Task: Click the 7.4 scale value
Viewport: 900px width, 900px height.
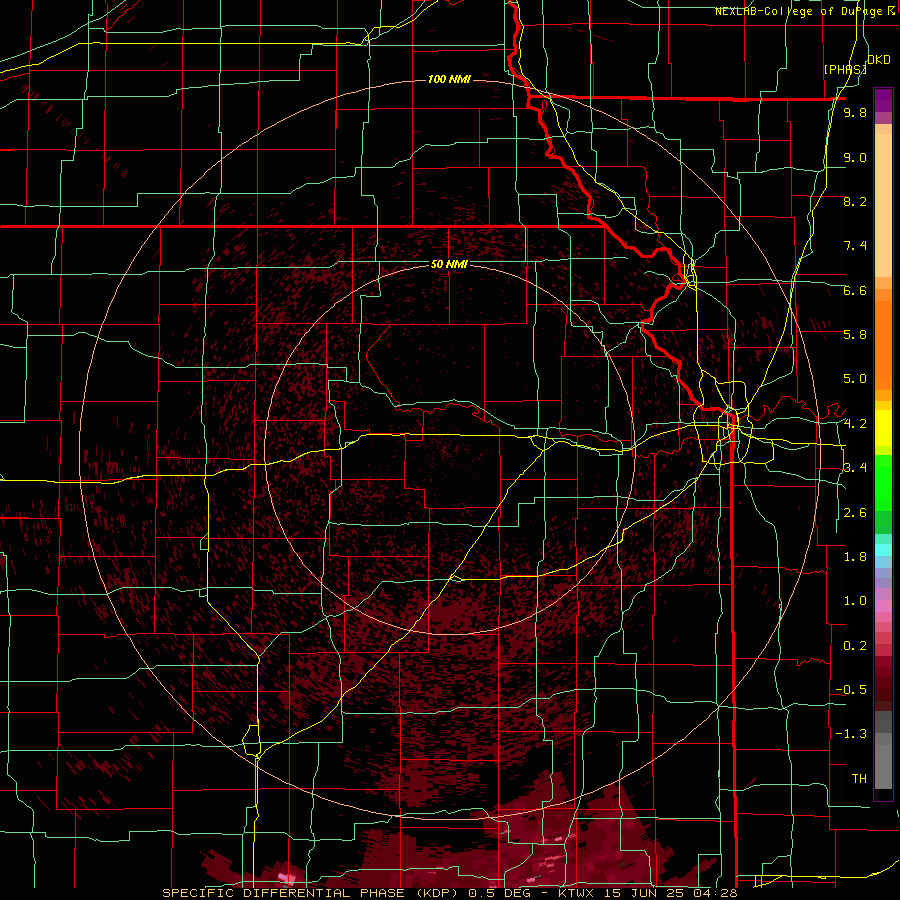Action: click(x=855, y=246)
